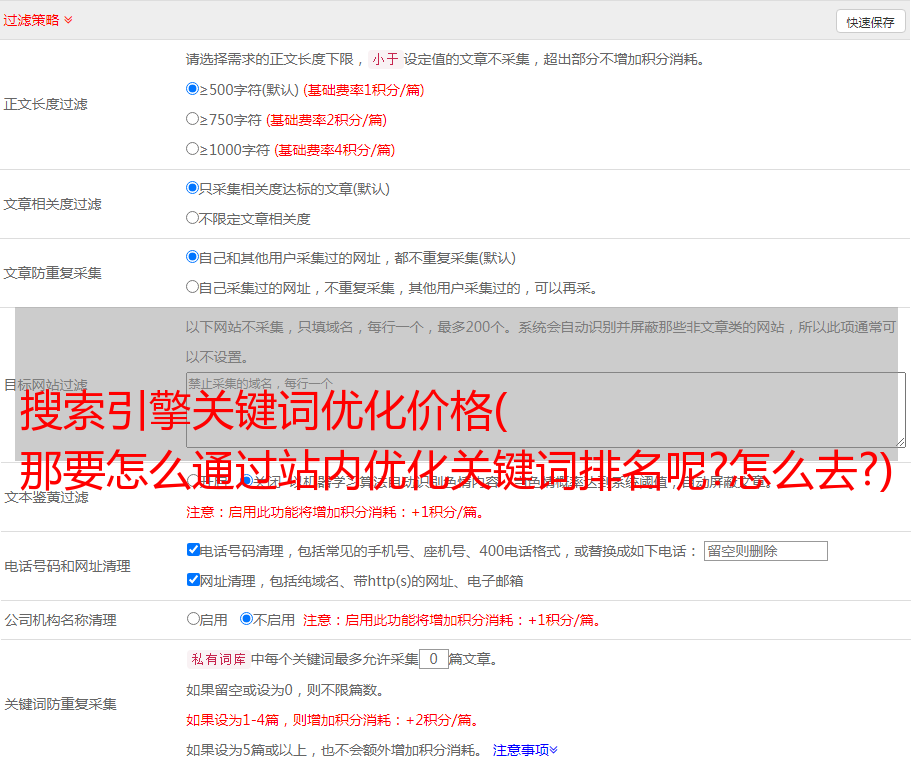Click the 禁止采集的域名 textarea
This screenshot has width=912, height=768.
coord(545,410)
